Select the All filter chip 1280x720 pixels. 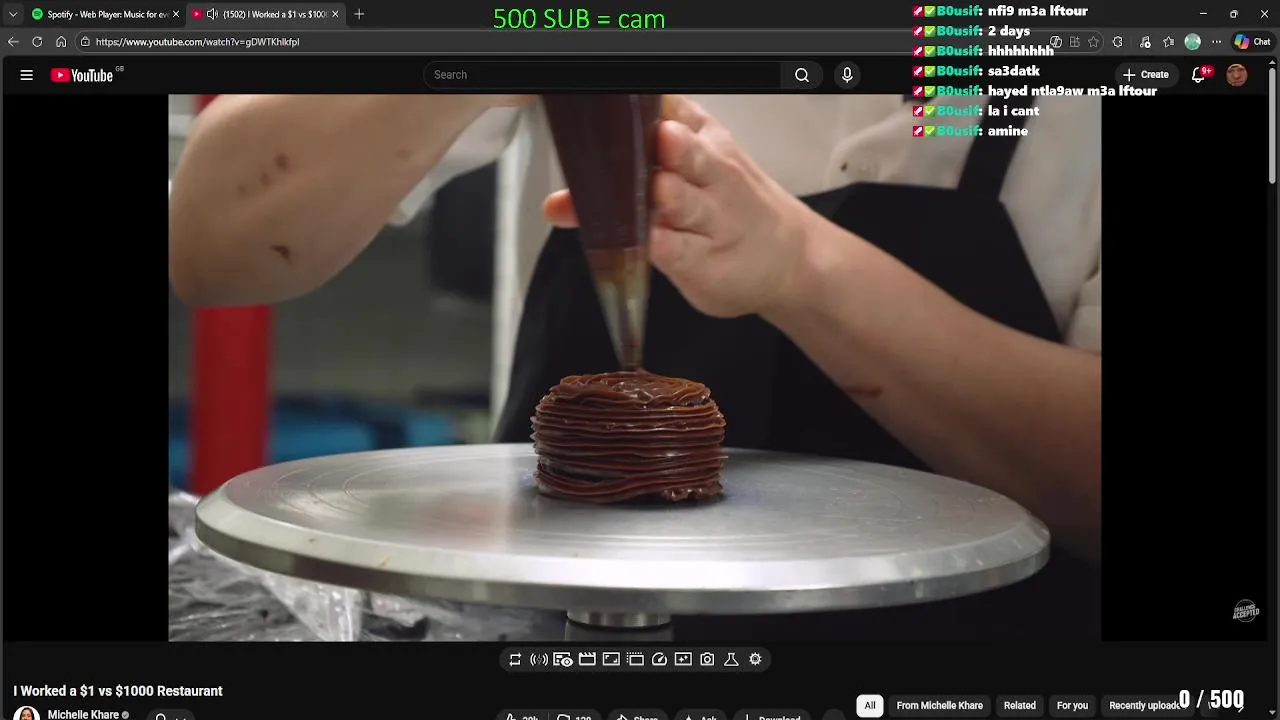(x=870, y=705)
